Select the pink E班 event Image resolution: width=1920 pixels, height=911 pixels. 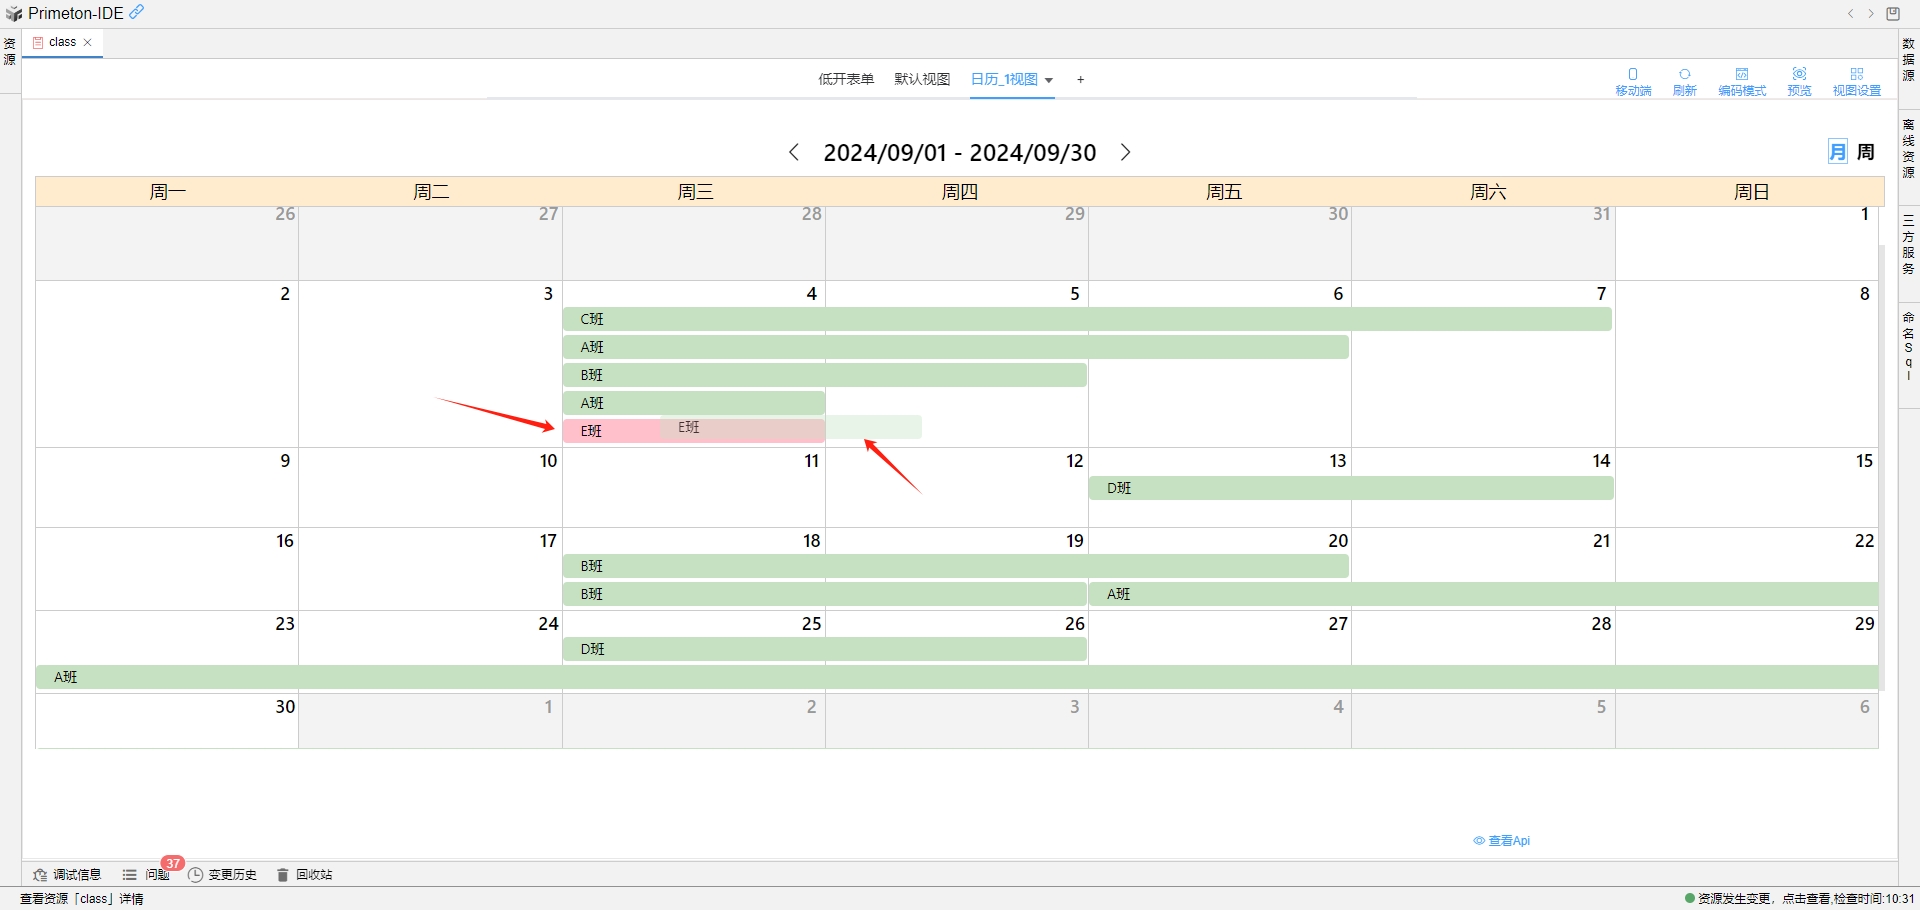click(x=610, y=430)
